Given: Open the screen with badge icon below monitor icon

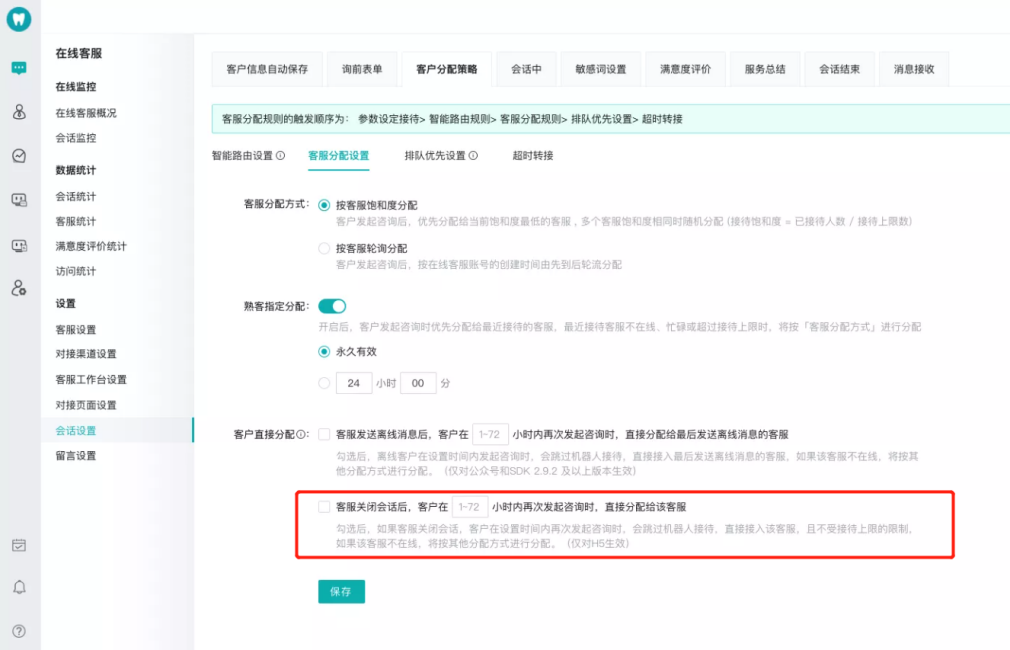Looking at the screenshot, I should [x=19, y=245].
